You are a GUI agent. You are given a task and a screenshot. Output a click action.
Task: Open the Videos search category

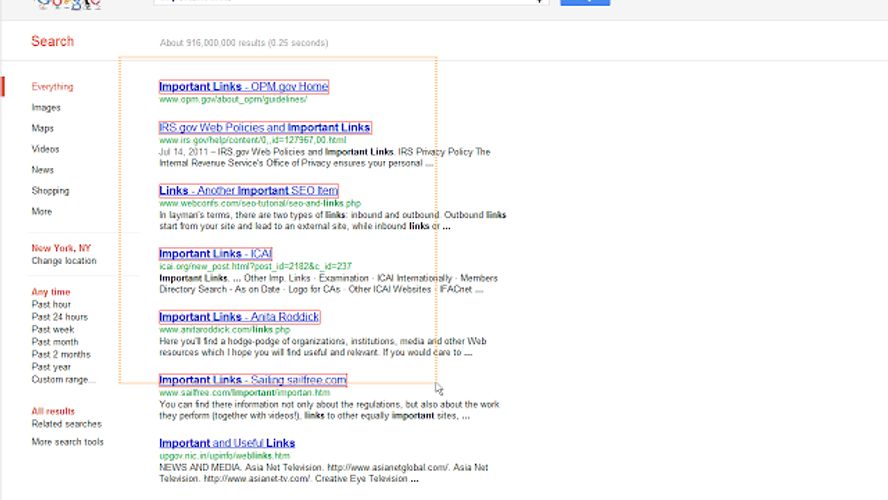click(45, 149)
